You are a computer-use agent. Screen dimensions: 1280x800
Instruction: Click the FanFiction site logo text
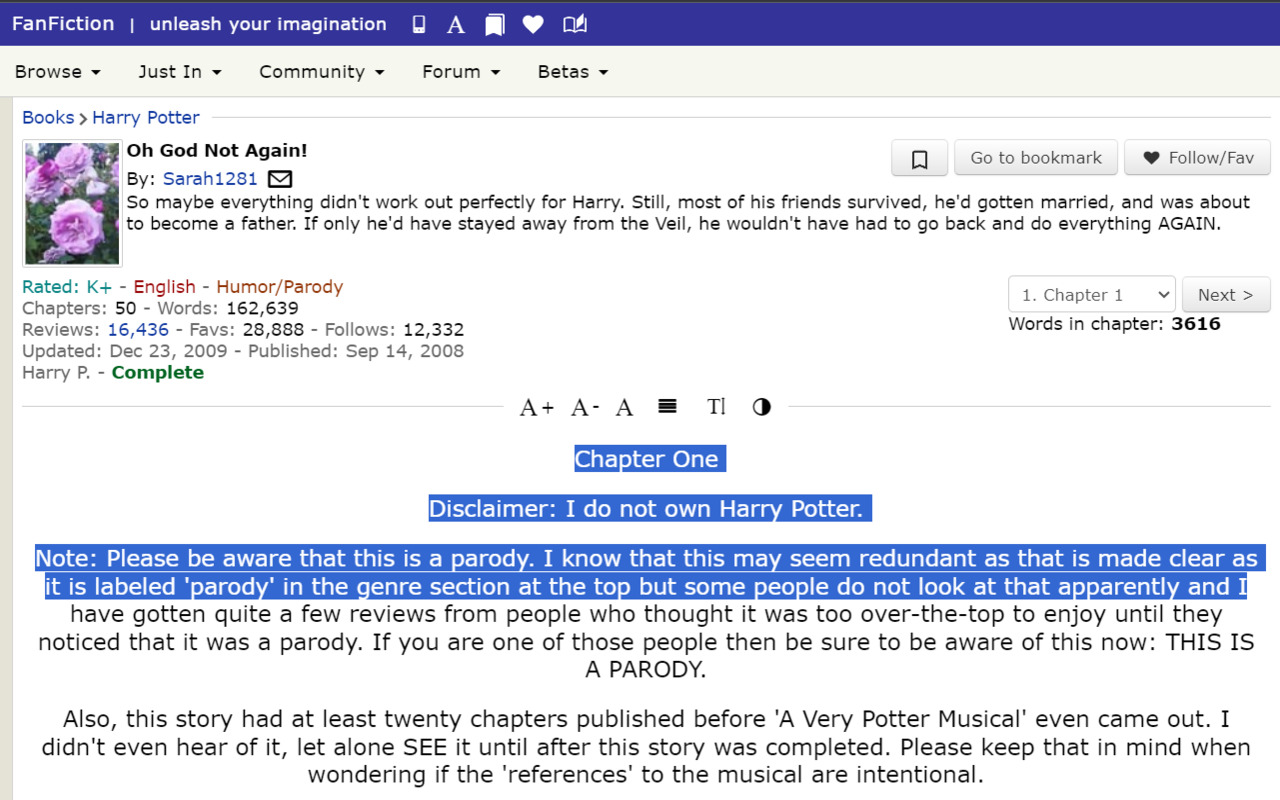pyautogui.click(x=63, y=24)
